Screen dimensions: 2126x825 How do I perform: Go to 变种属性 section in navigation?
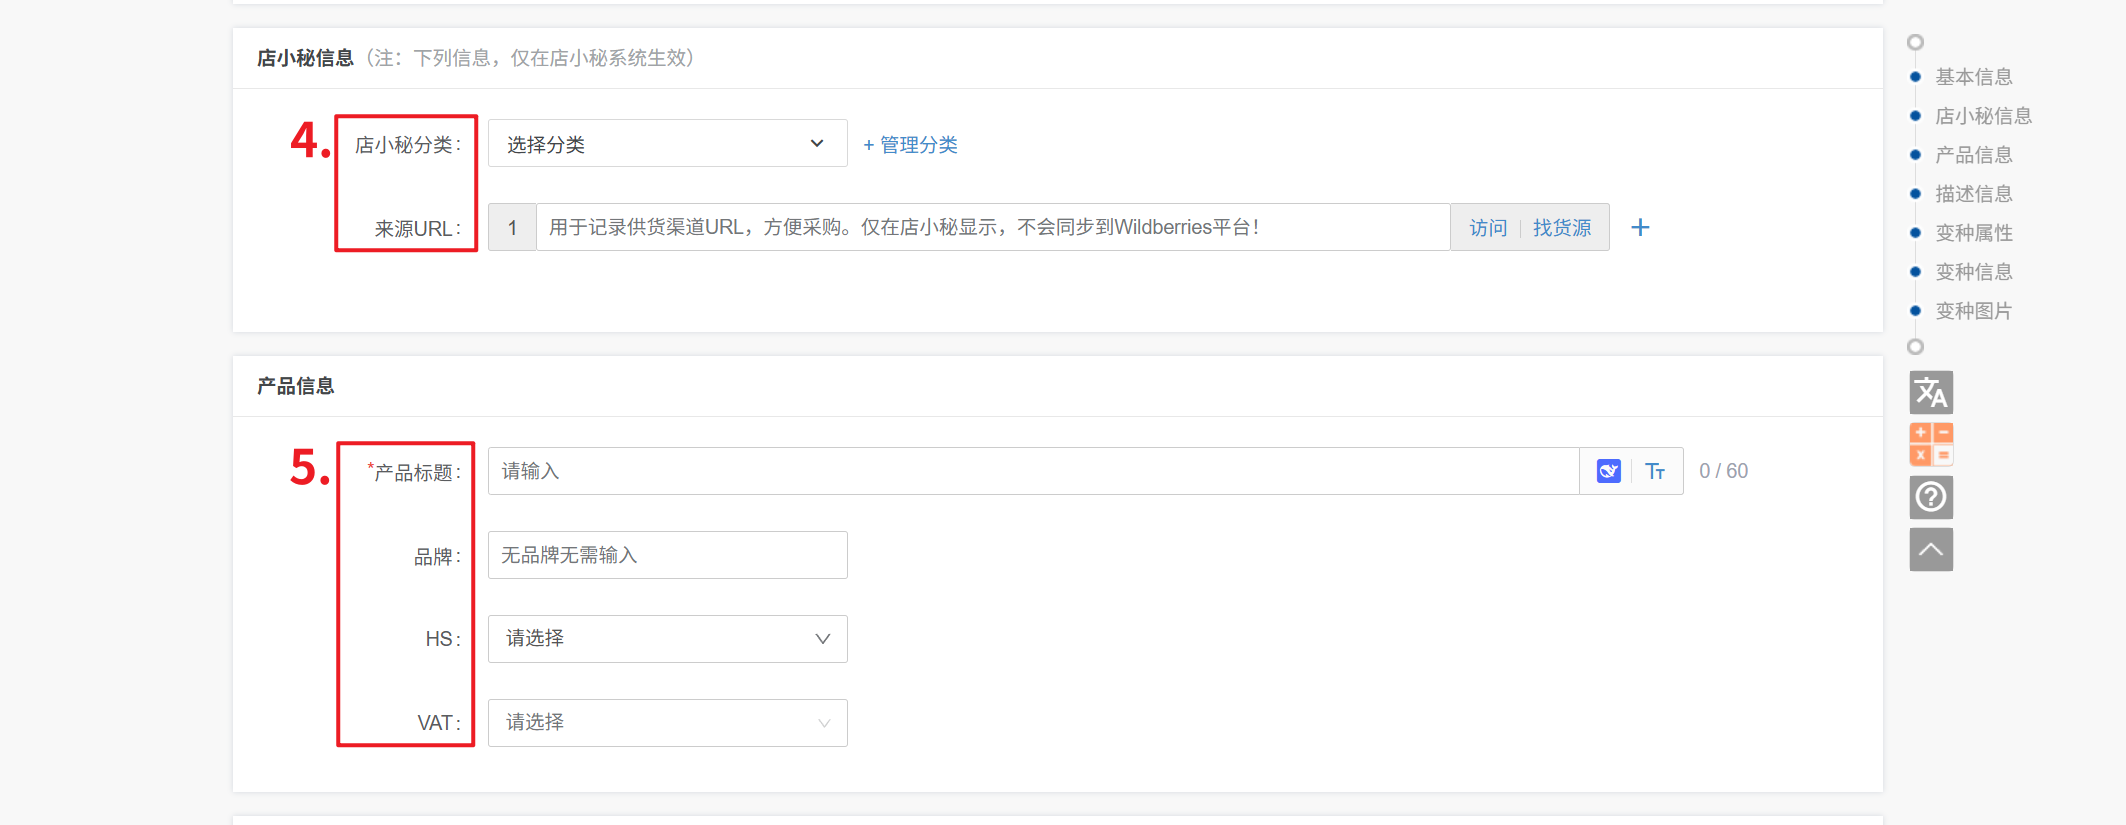tap(1973, 233)
